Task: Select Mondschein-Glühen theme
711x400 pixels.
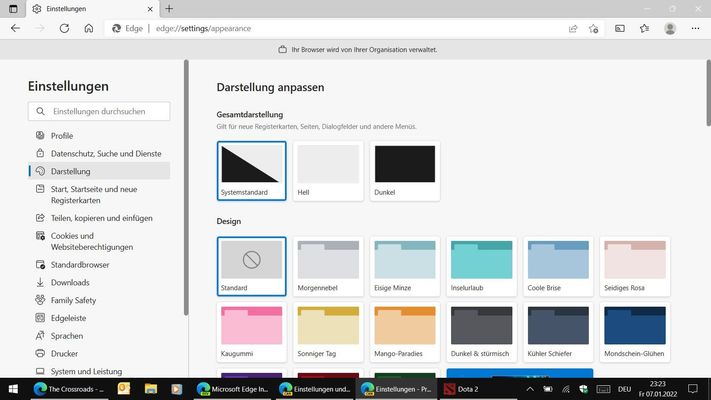Action: tap(635, 332)
